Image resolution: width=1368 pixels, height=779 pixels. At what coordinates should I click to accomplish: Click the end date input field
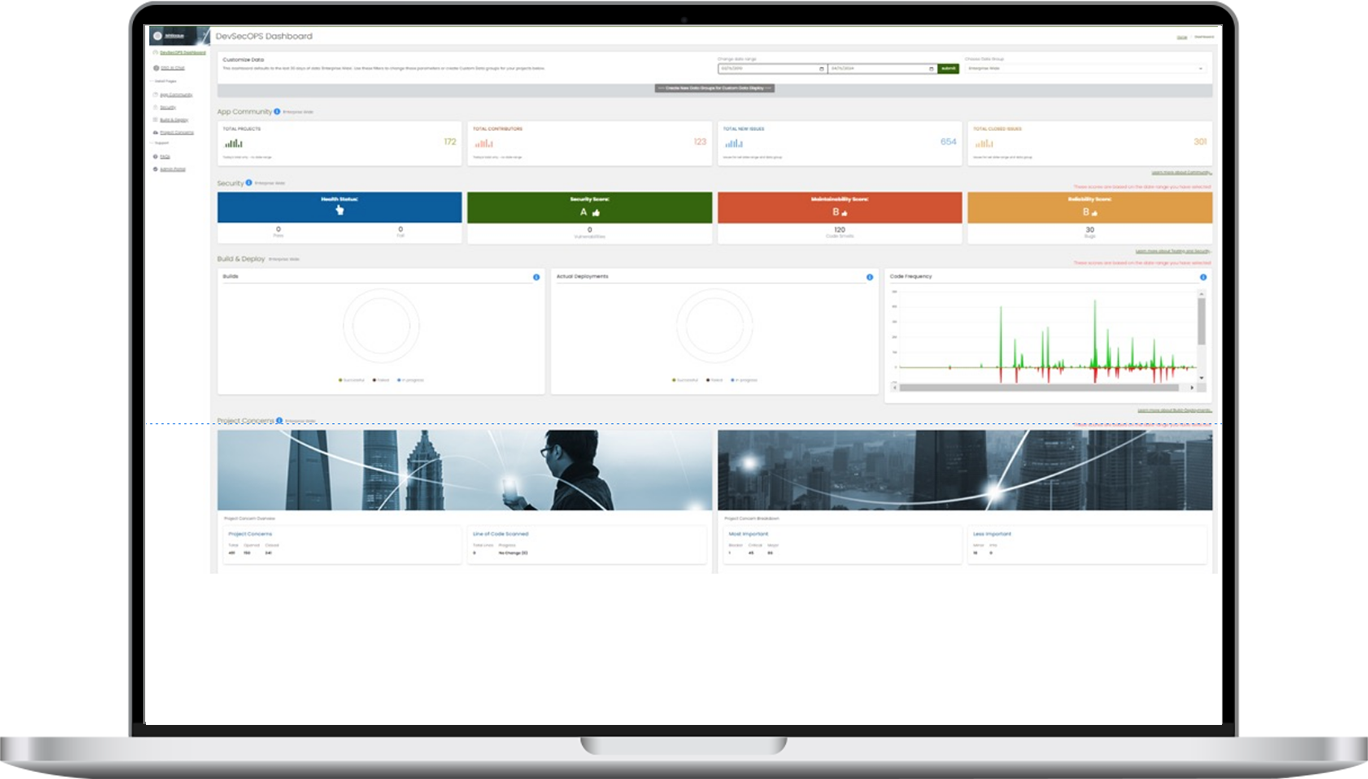point(882,69)
